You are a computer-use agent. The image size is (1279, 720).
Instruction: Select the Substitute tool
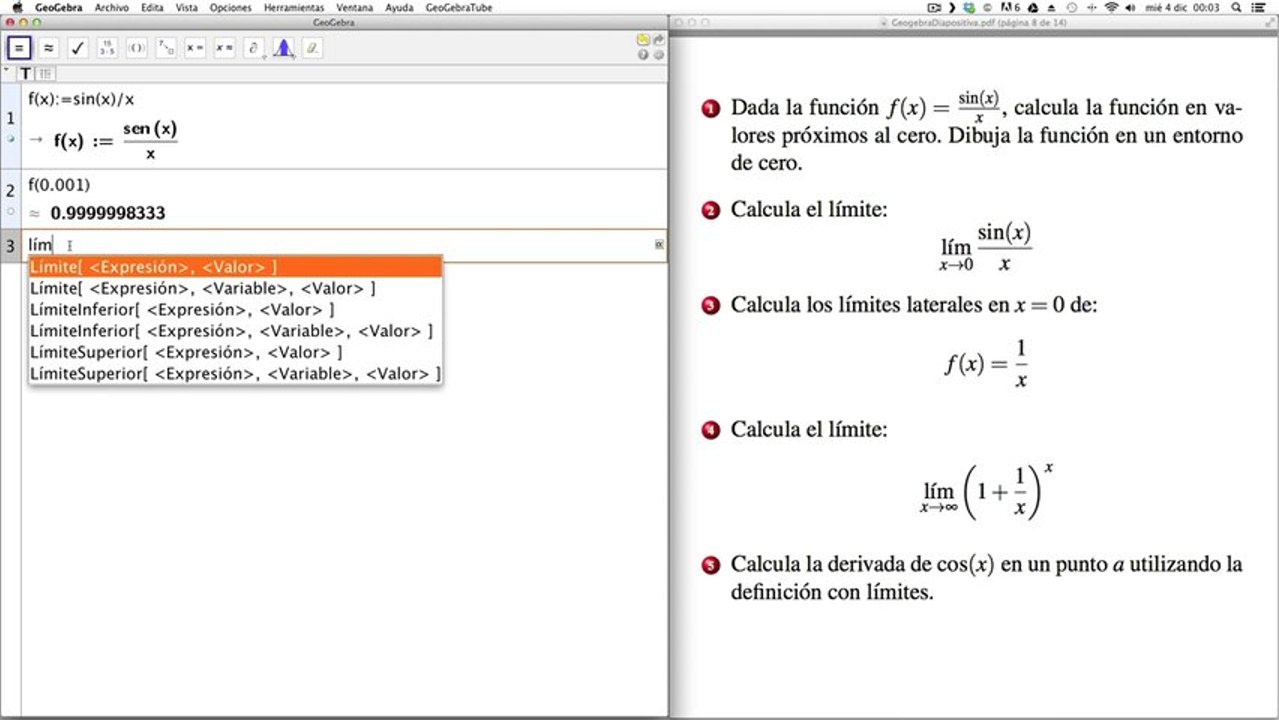(166, 47)
